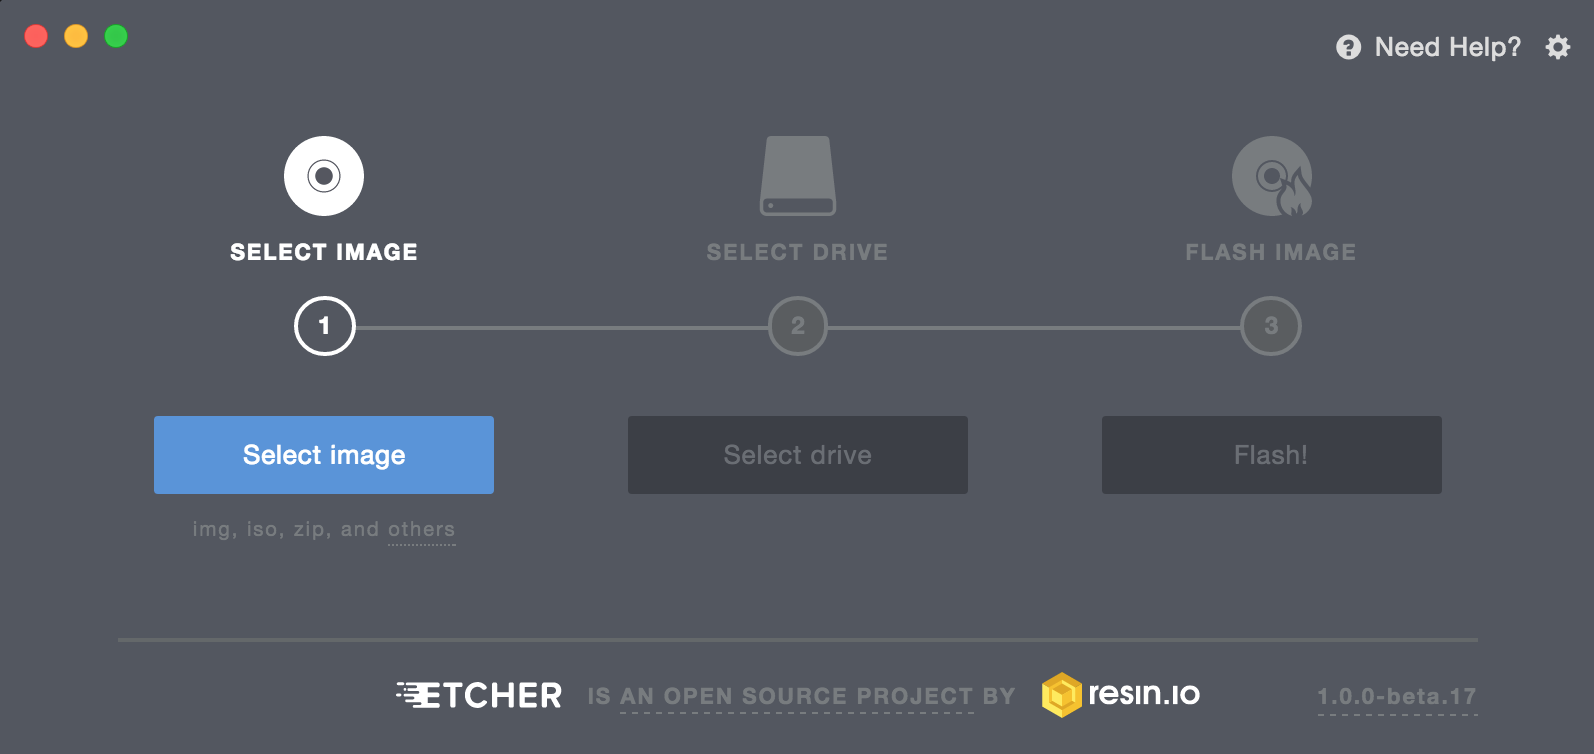Click the step 3 circle
Image resolution: width=1594 pixels, height=754 pixels.
coord(1271,326)
